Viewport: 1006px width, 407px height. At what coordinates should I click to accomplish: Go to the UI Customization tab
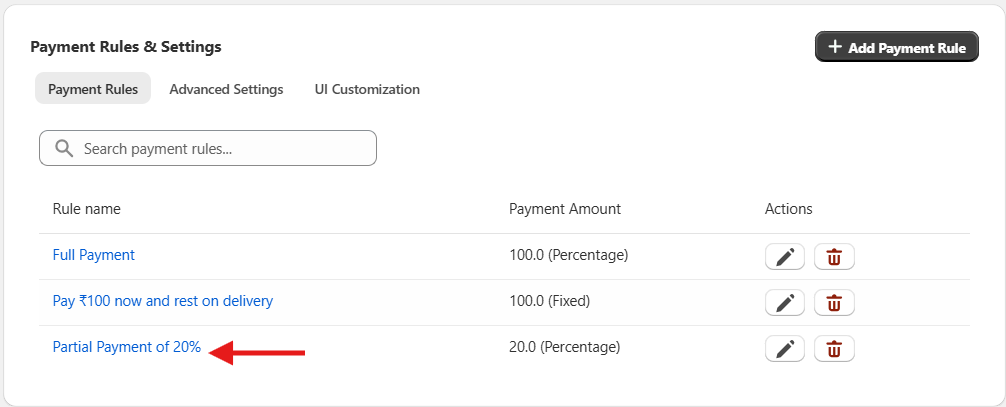[367, 89]
